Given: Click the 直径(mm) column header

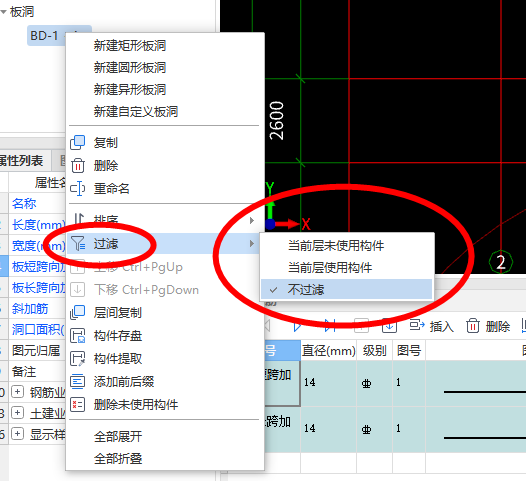Looking at the screenshot, I should (x=328, y=351).
